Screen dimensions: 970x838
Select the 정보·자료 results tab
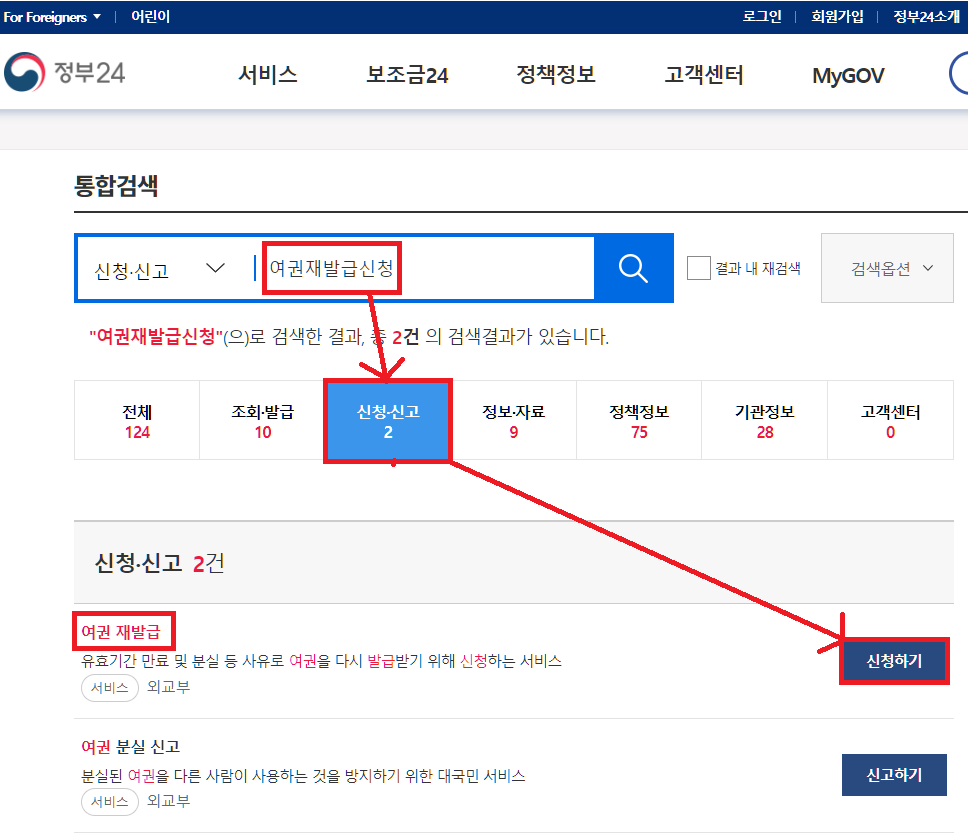click(x=513, y=420)
